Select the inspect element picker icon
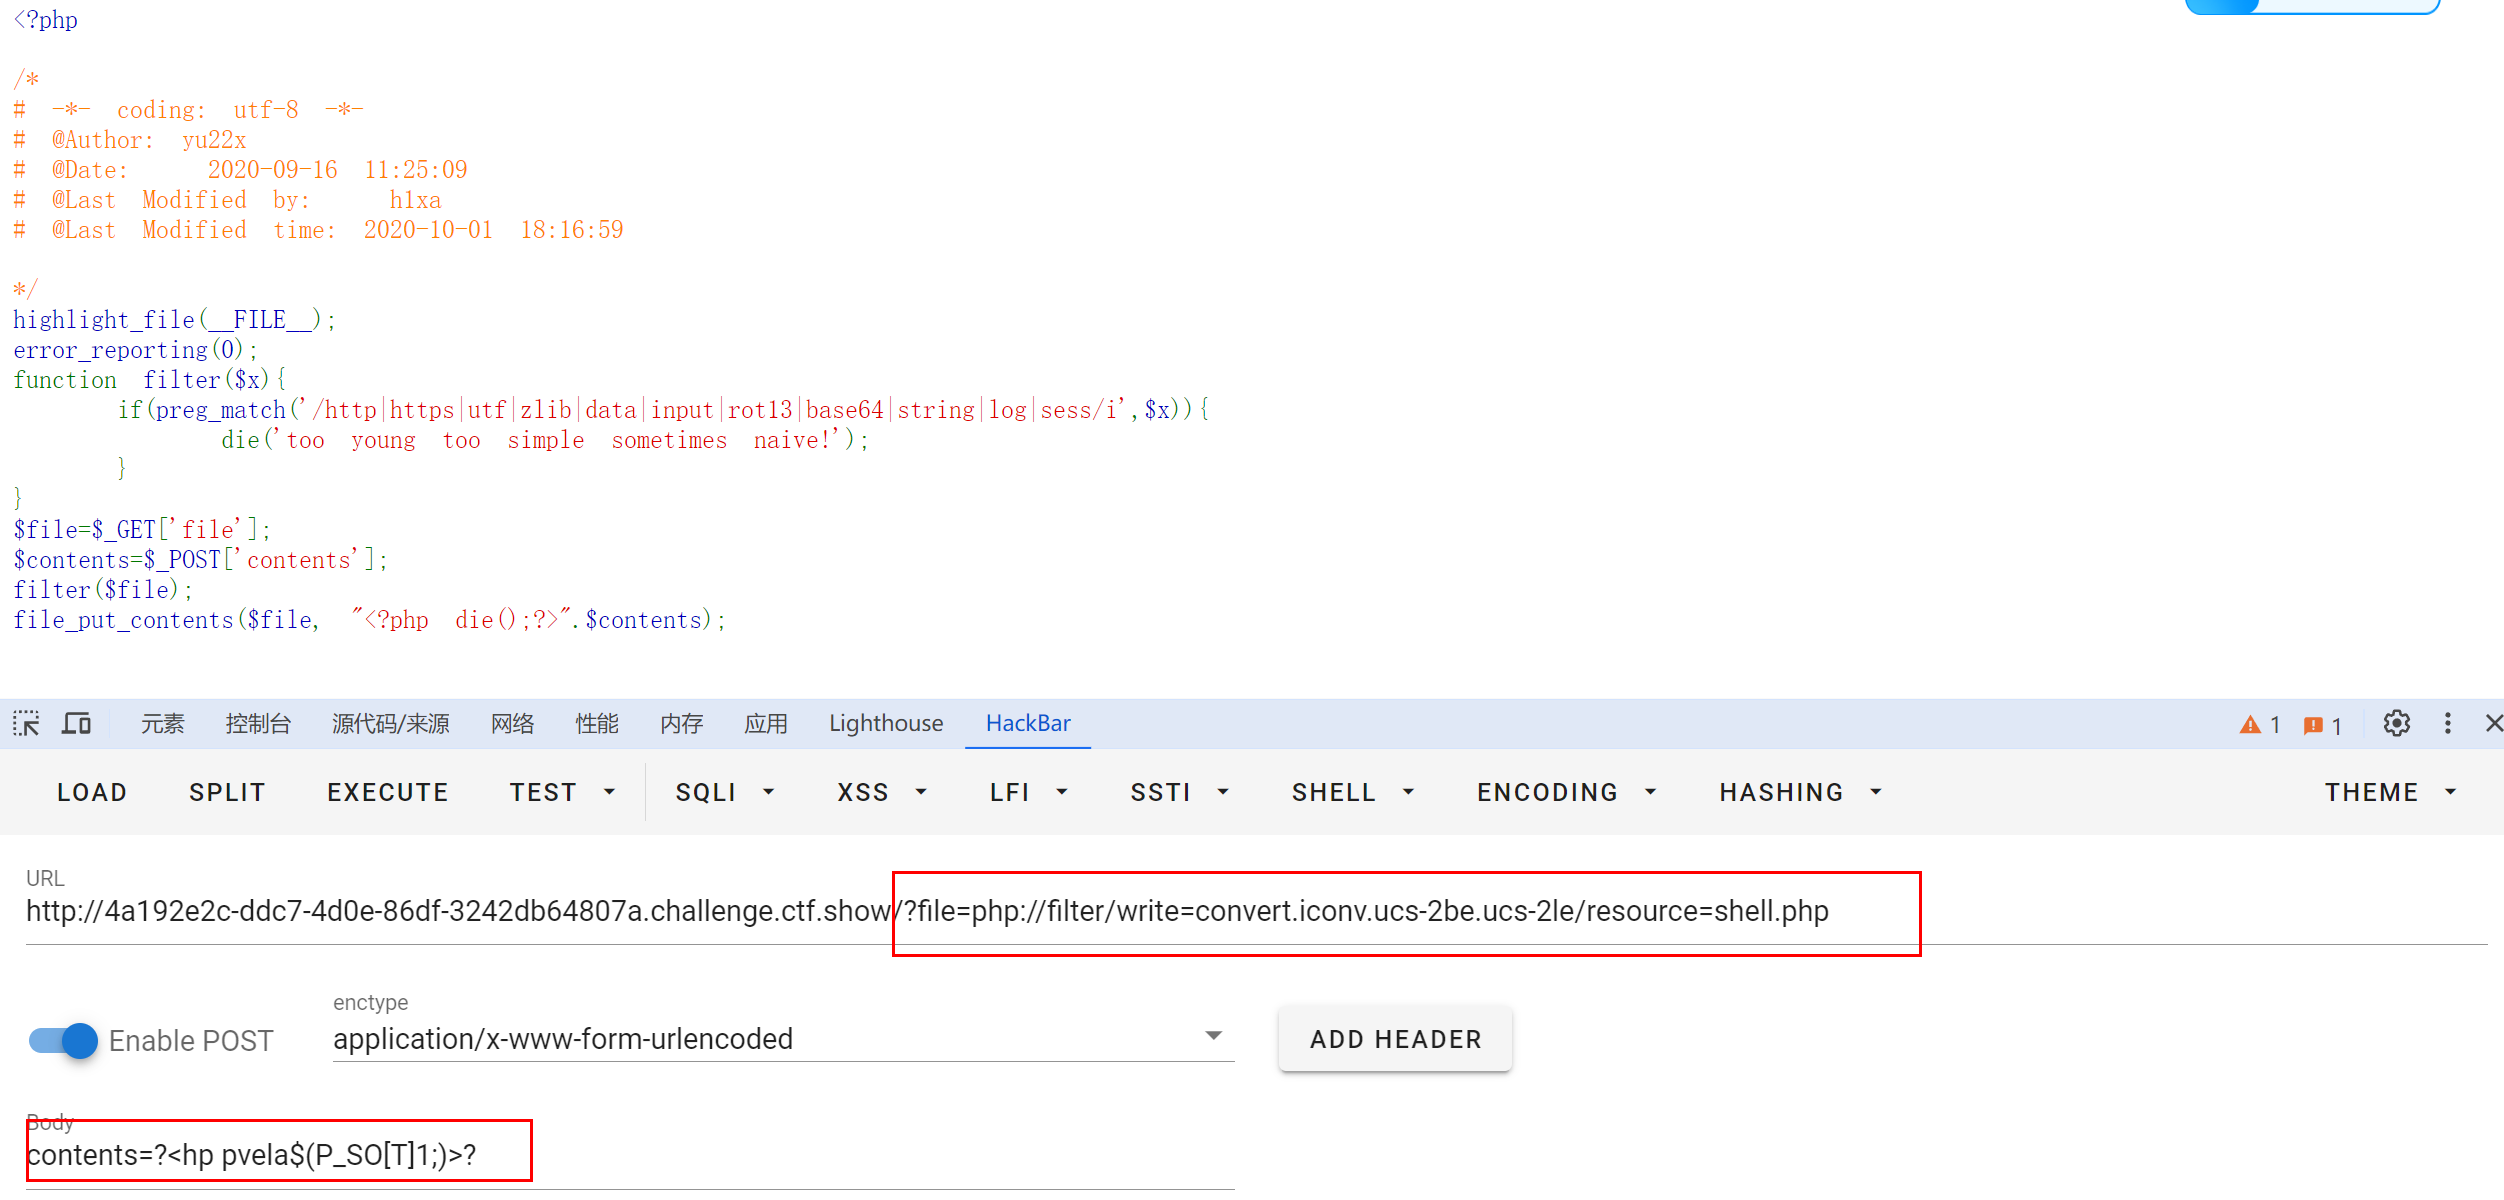 26,723
